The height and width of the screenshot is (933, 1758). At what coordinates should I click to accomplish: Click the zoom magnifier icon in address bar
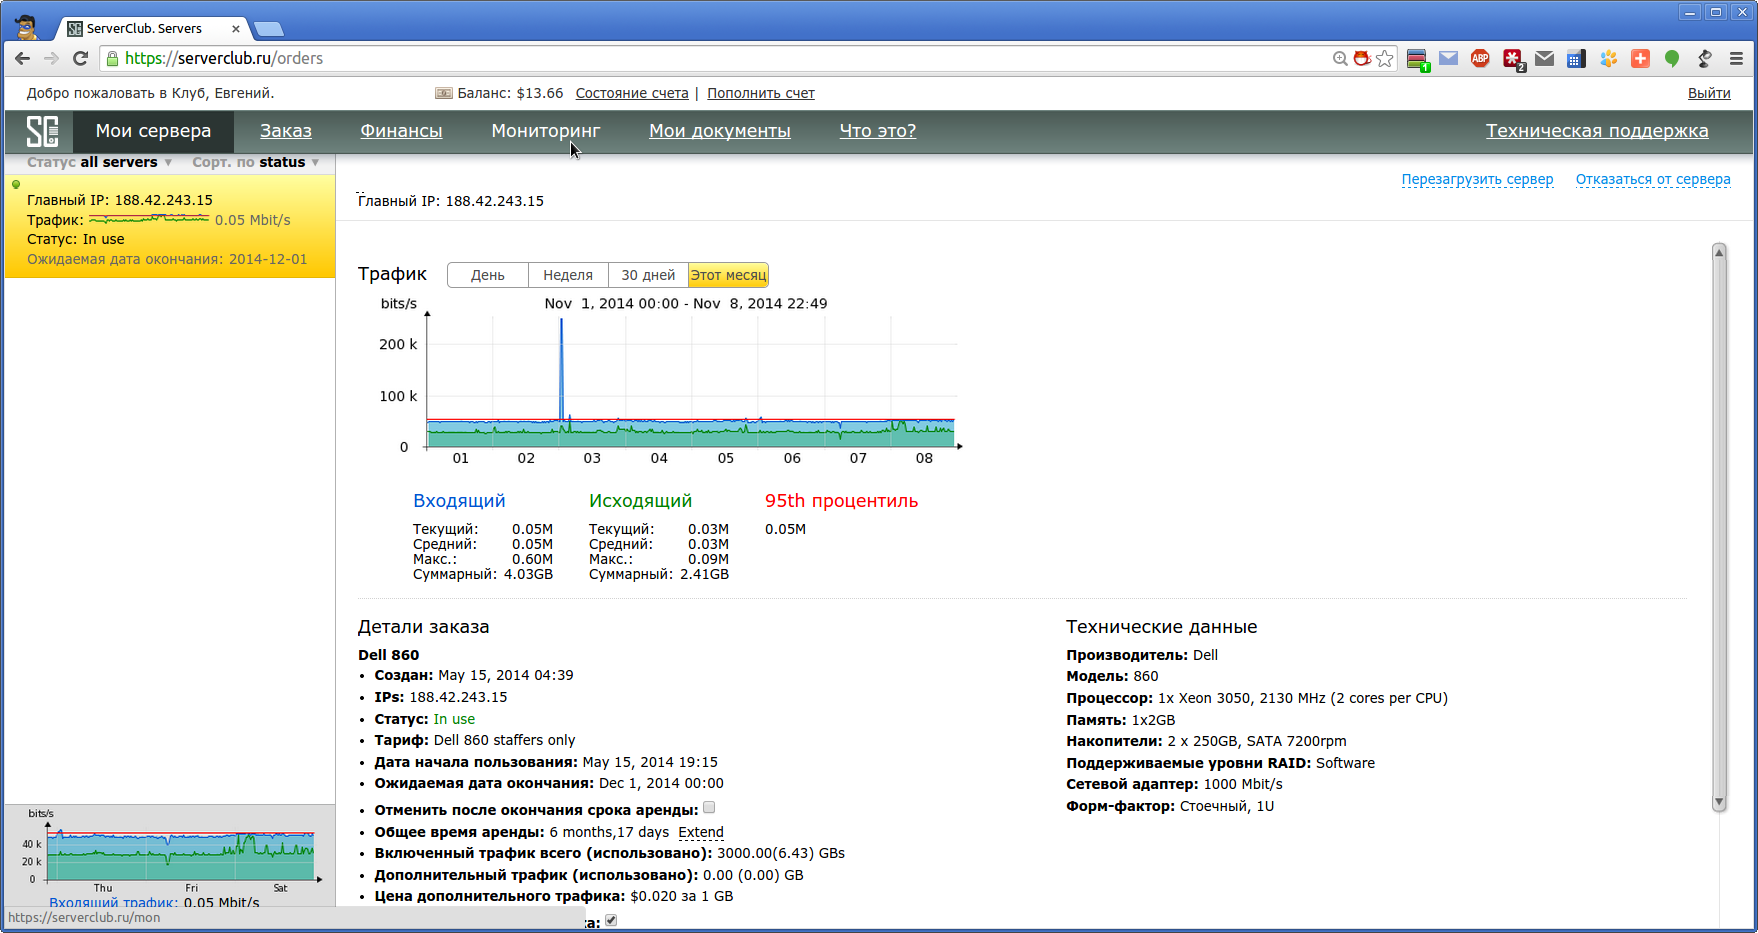[x=1340, y=58]
